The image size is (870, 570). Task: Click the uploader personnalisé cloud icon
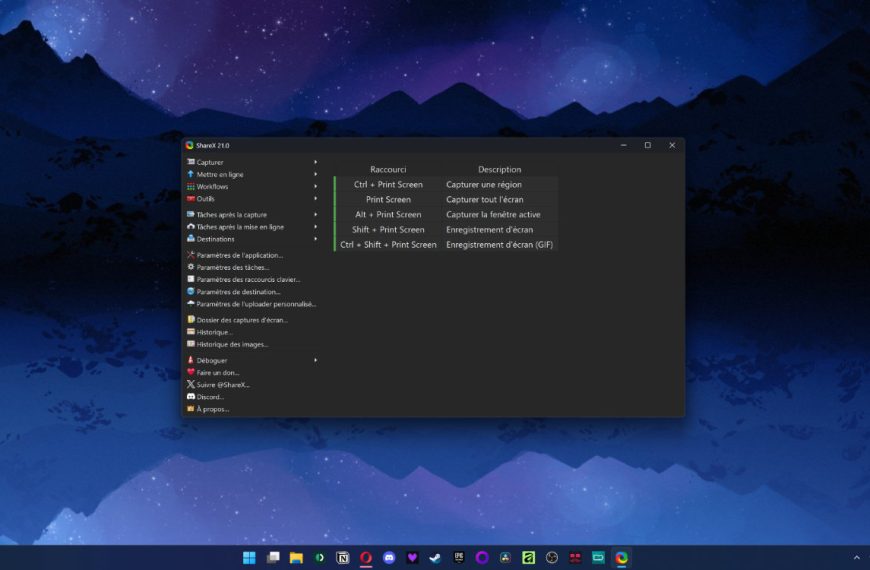click(191, 304)
